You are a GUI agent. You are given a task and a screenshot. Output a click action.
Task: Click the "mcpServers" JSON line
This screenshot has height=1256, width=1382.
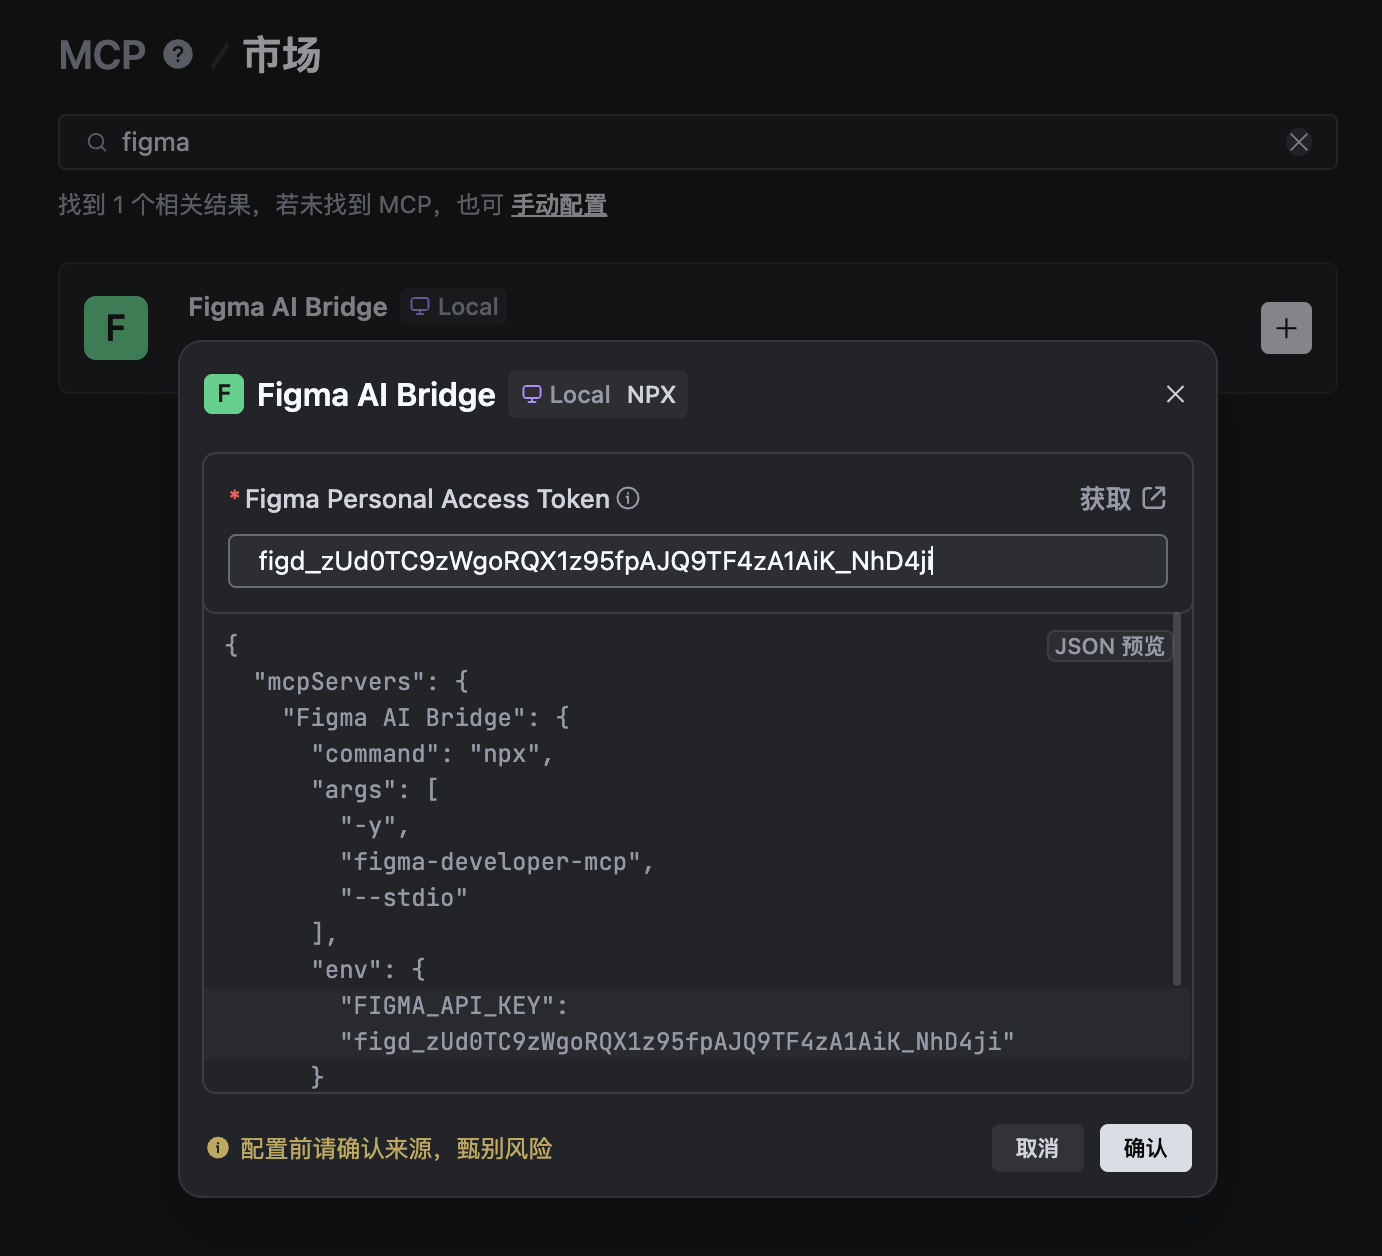pos(361,682)
